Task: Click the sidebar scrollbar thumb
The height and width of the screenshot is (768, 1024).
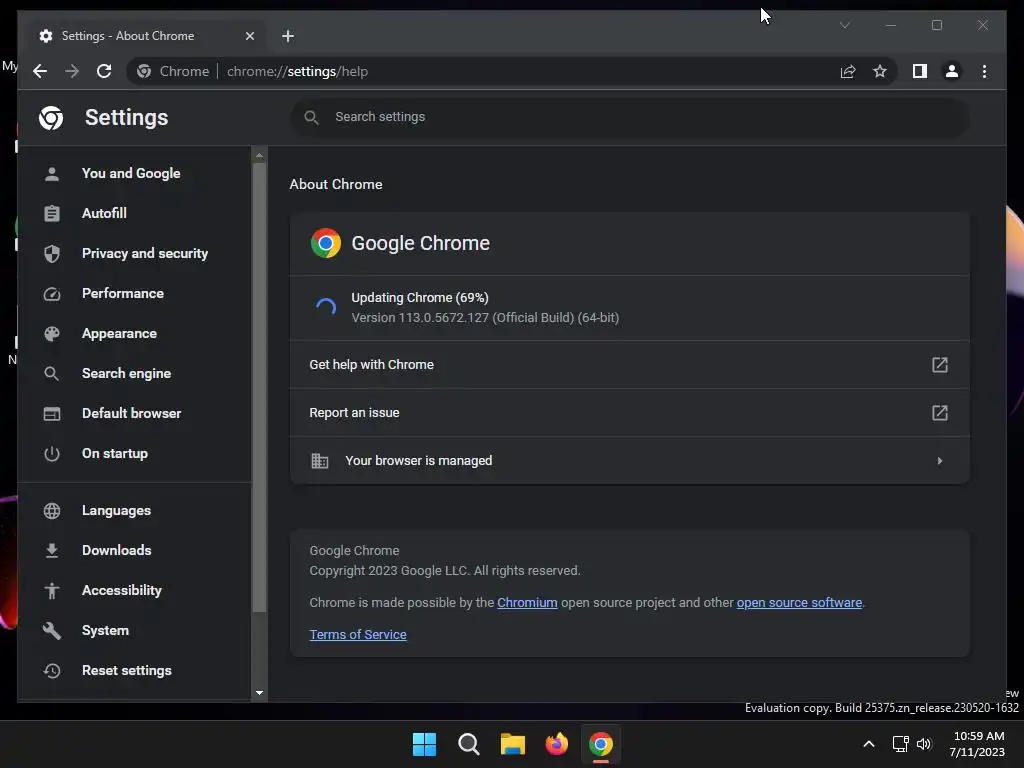Action: click(x=259, y=387)
